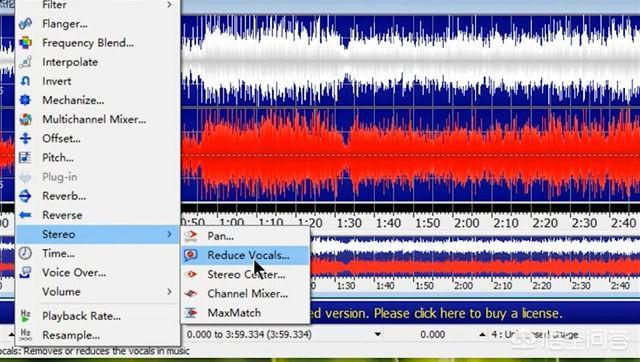Click the red waveform in overview strip
640x362 pixels.
click(473, 268)
